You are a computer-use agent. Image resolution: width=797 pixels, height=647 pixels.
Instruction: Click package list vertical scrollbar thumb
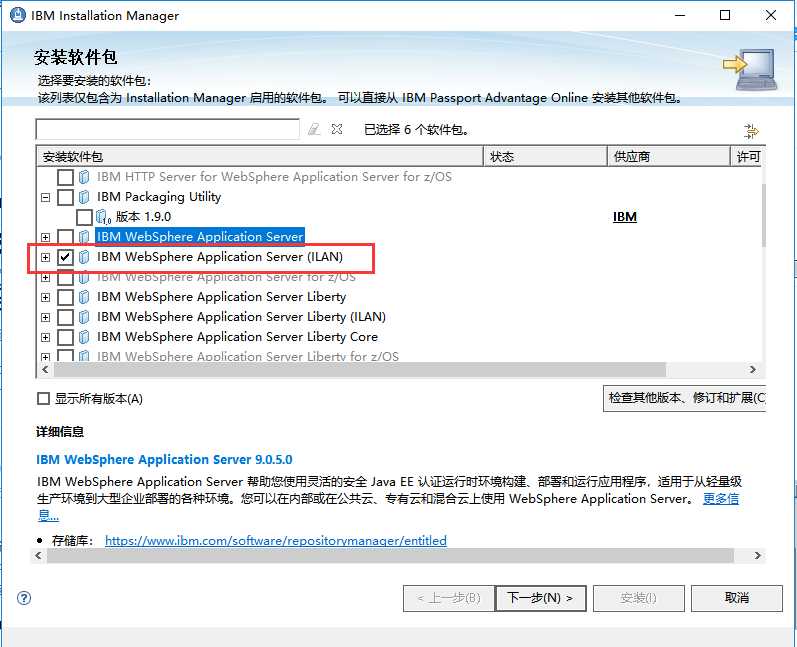[x=763, y=215]
